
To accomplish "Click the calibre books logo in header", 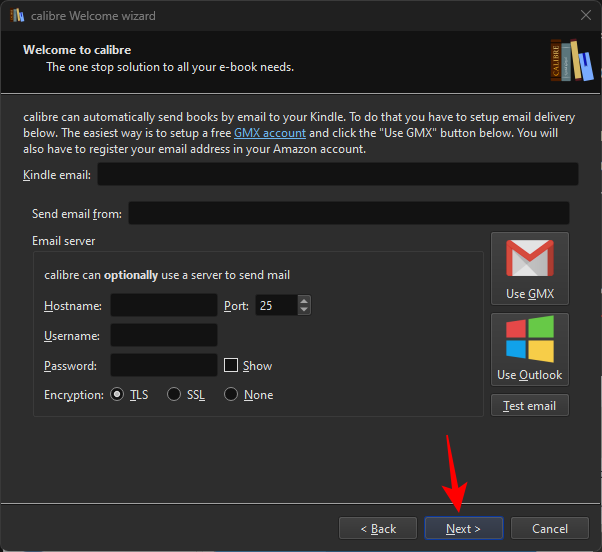I will point(570,58).
